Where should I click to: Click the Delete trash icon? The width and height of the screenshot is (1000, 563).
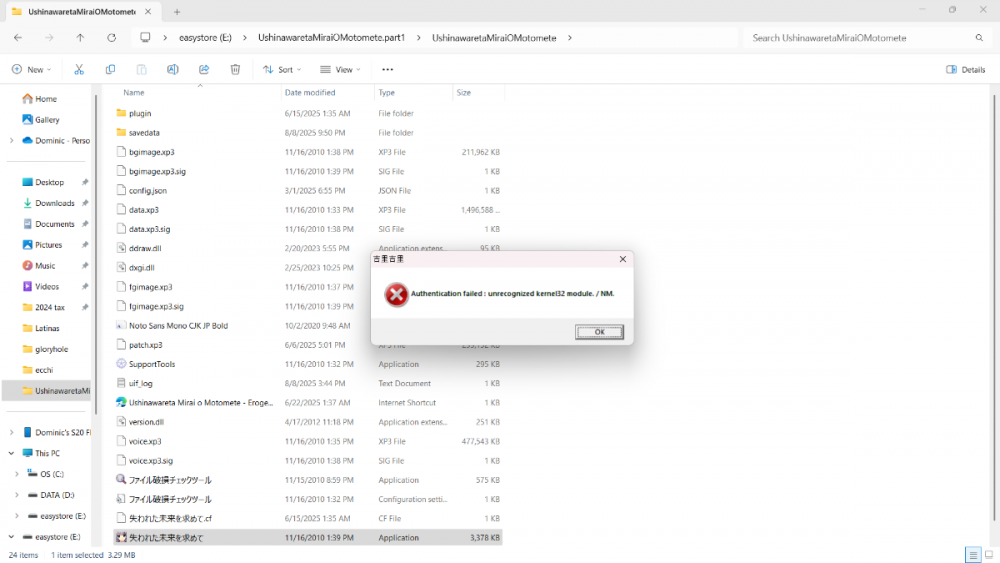click(x=235, y=70)
